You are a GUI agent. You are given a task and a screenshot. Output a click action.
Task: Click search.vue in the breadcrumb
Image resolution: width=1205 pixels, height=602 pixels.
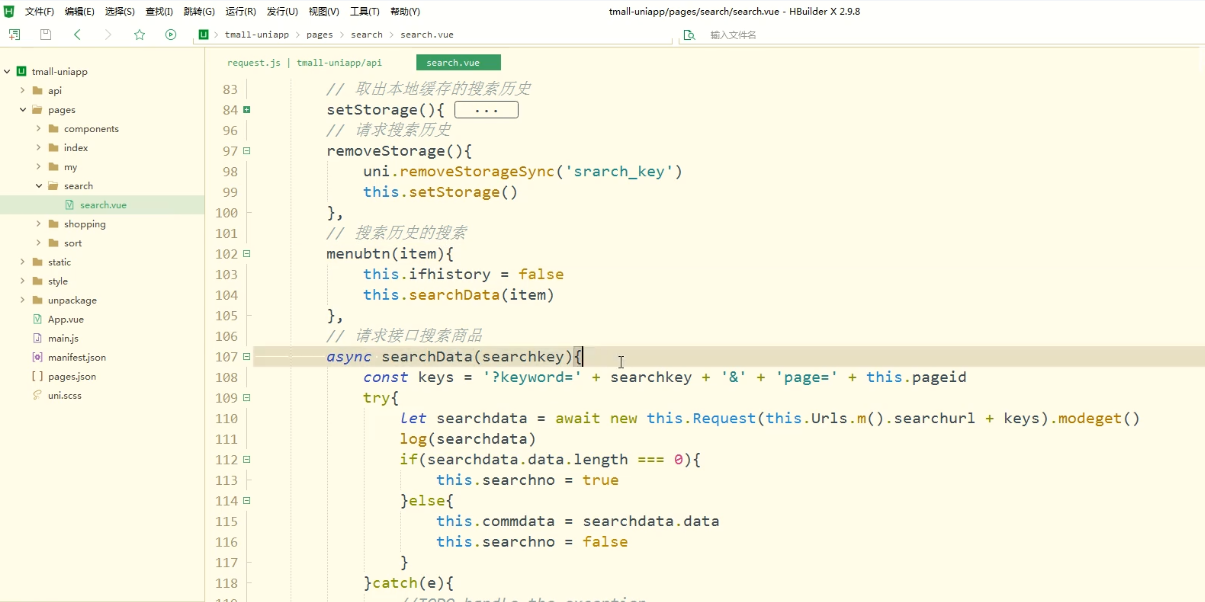[427, 35]
